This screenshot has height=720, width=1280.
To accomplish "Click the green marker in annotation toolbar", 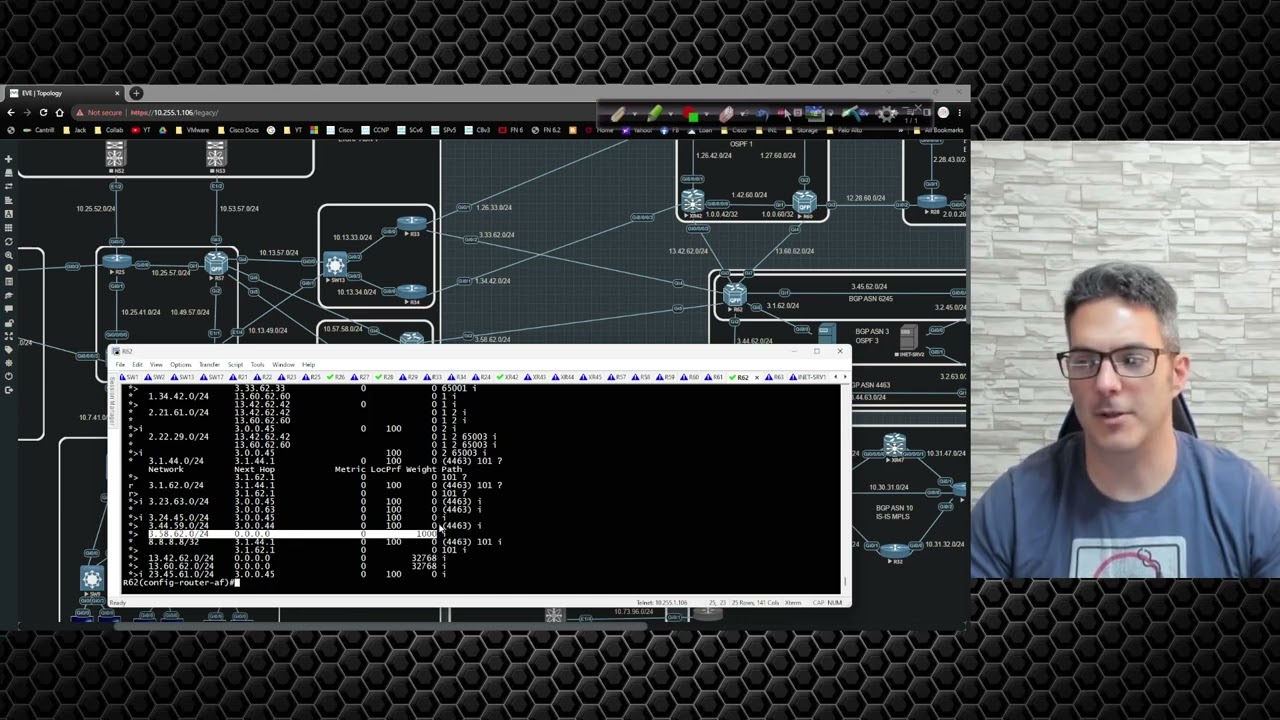I will pyautogui.click(x=654, y=114).
